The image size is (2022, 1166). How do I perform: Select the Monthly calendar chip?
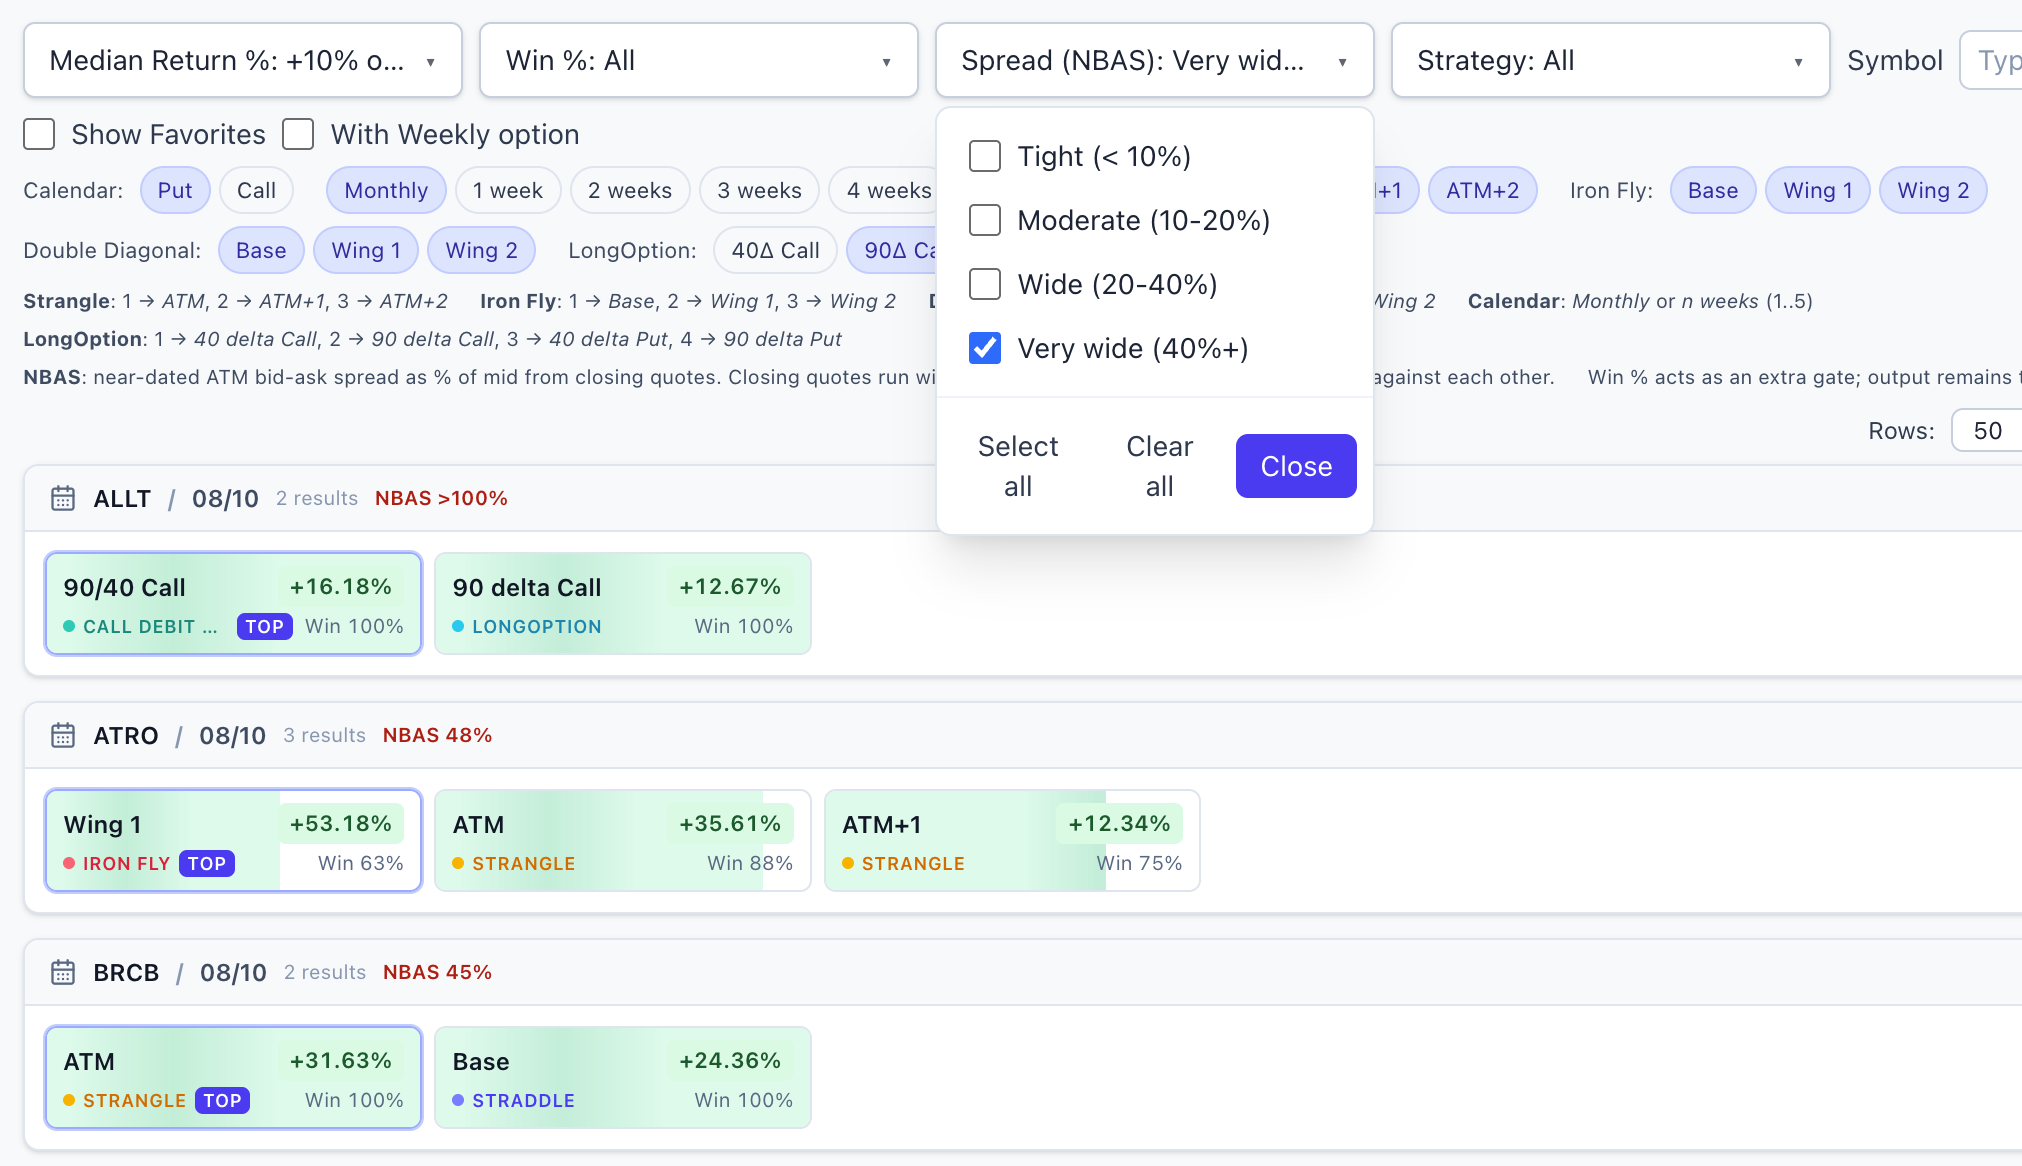(x=386, y=191)
